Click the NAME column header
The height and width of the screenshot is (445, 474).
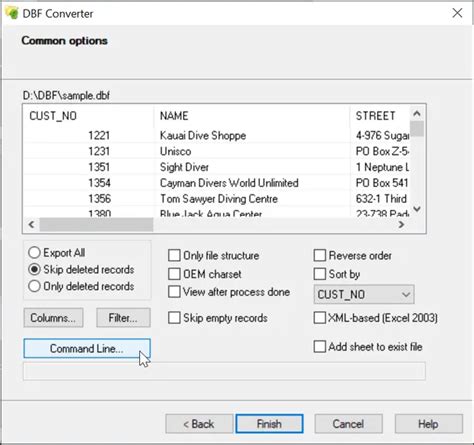[252, 116]
